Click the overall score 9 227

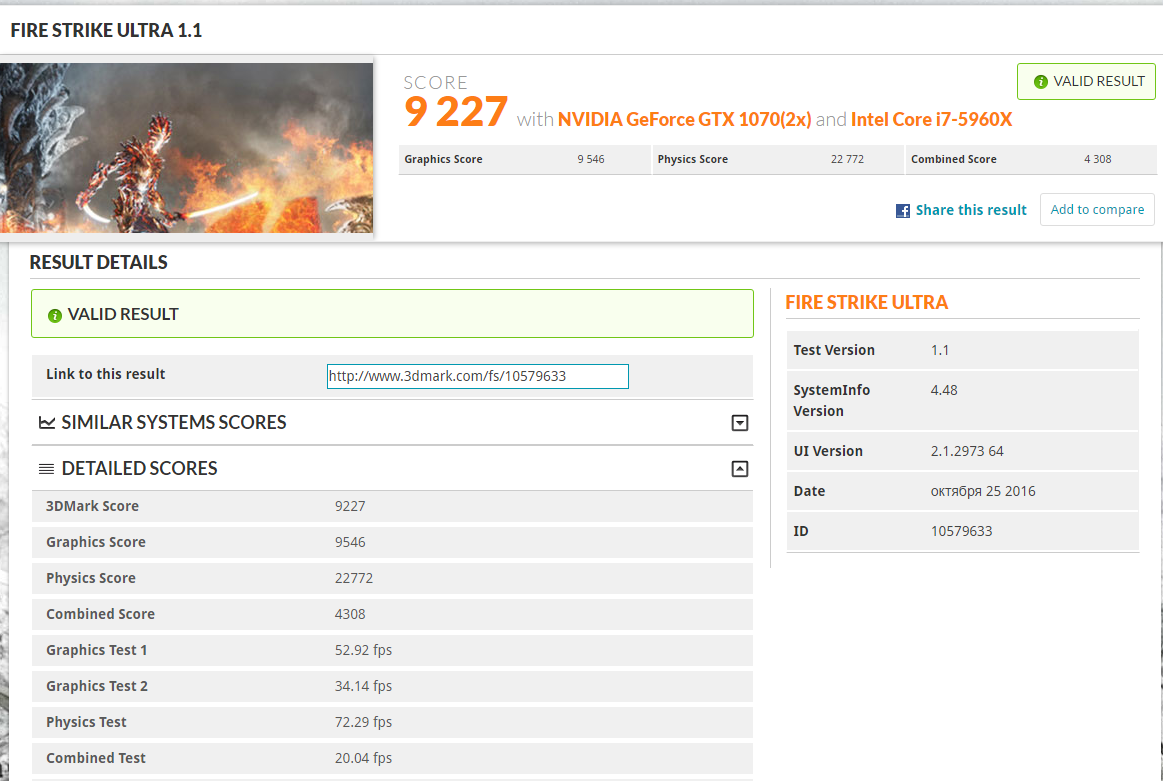pos(455,112)
